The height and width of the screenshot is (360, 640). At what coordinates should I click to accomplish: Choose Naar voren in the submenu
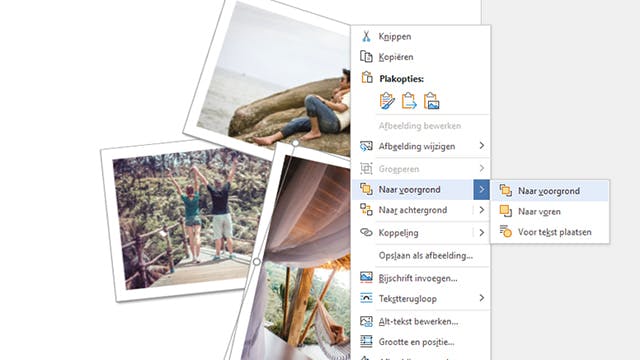pos(550,211)
